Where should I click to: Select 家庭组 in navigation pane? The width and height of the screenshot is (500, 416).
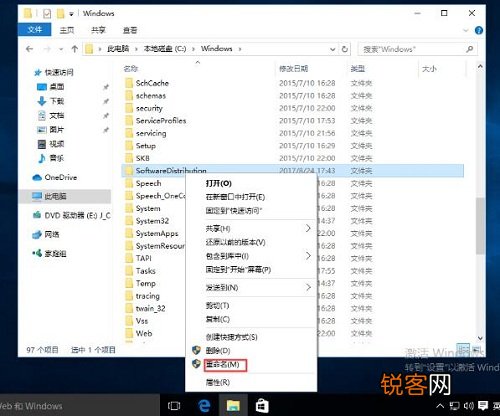click(x=55, y=254)
